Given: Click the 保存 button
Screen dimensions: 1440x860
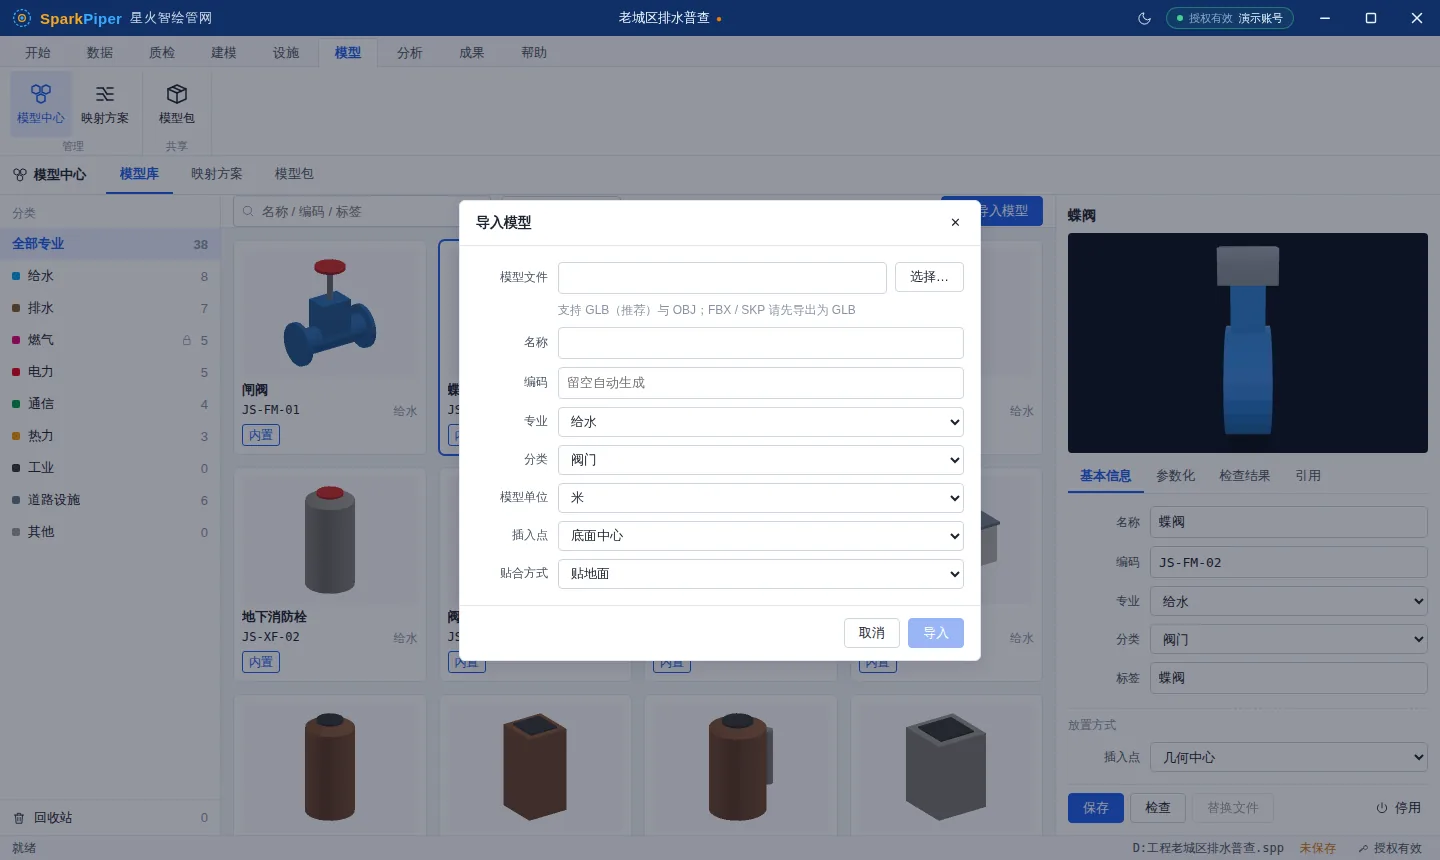Looking at the screenshot, I should click(1096, 808).
